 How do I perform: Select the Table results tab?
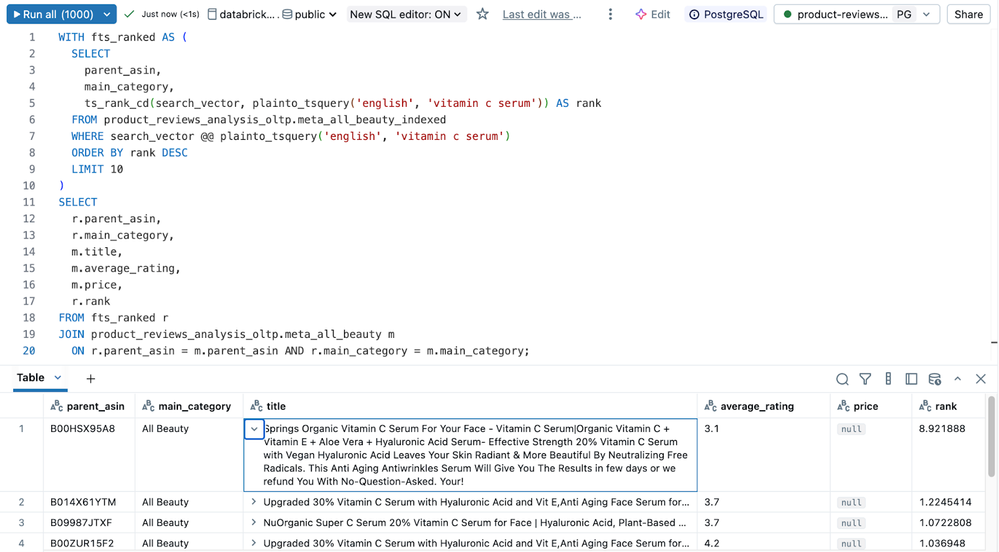point(30,378)
